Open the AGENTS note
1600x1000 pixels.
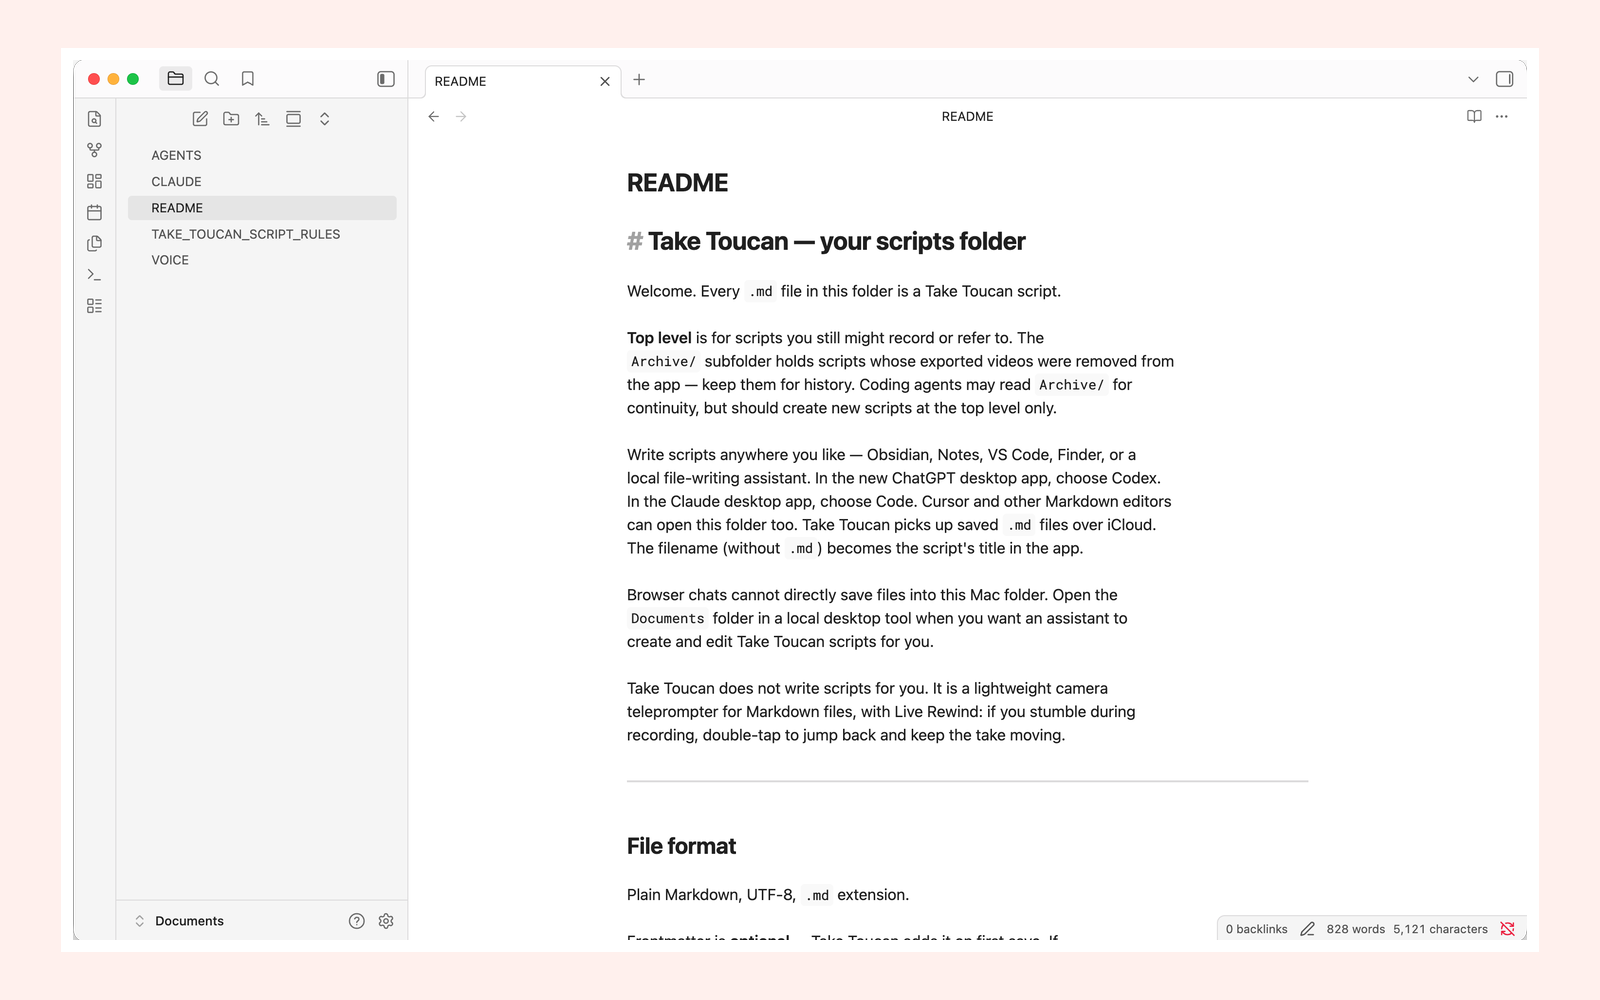(262, 155)
